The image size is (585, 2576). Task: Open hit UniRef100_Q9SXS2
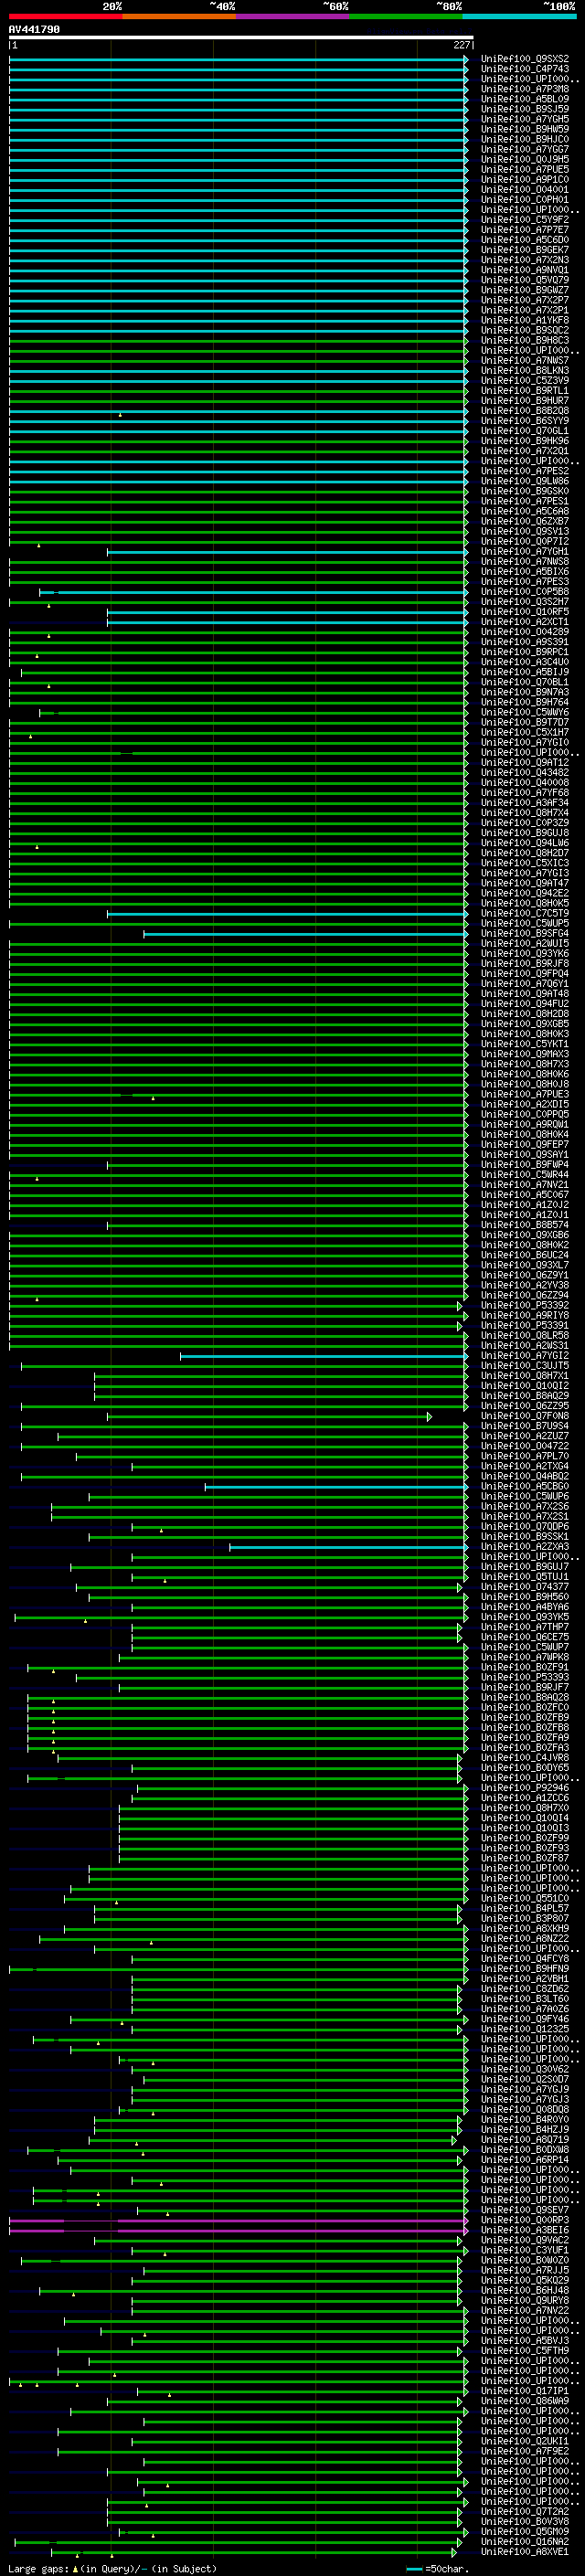click(x=525, y=59)
